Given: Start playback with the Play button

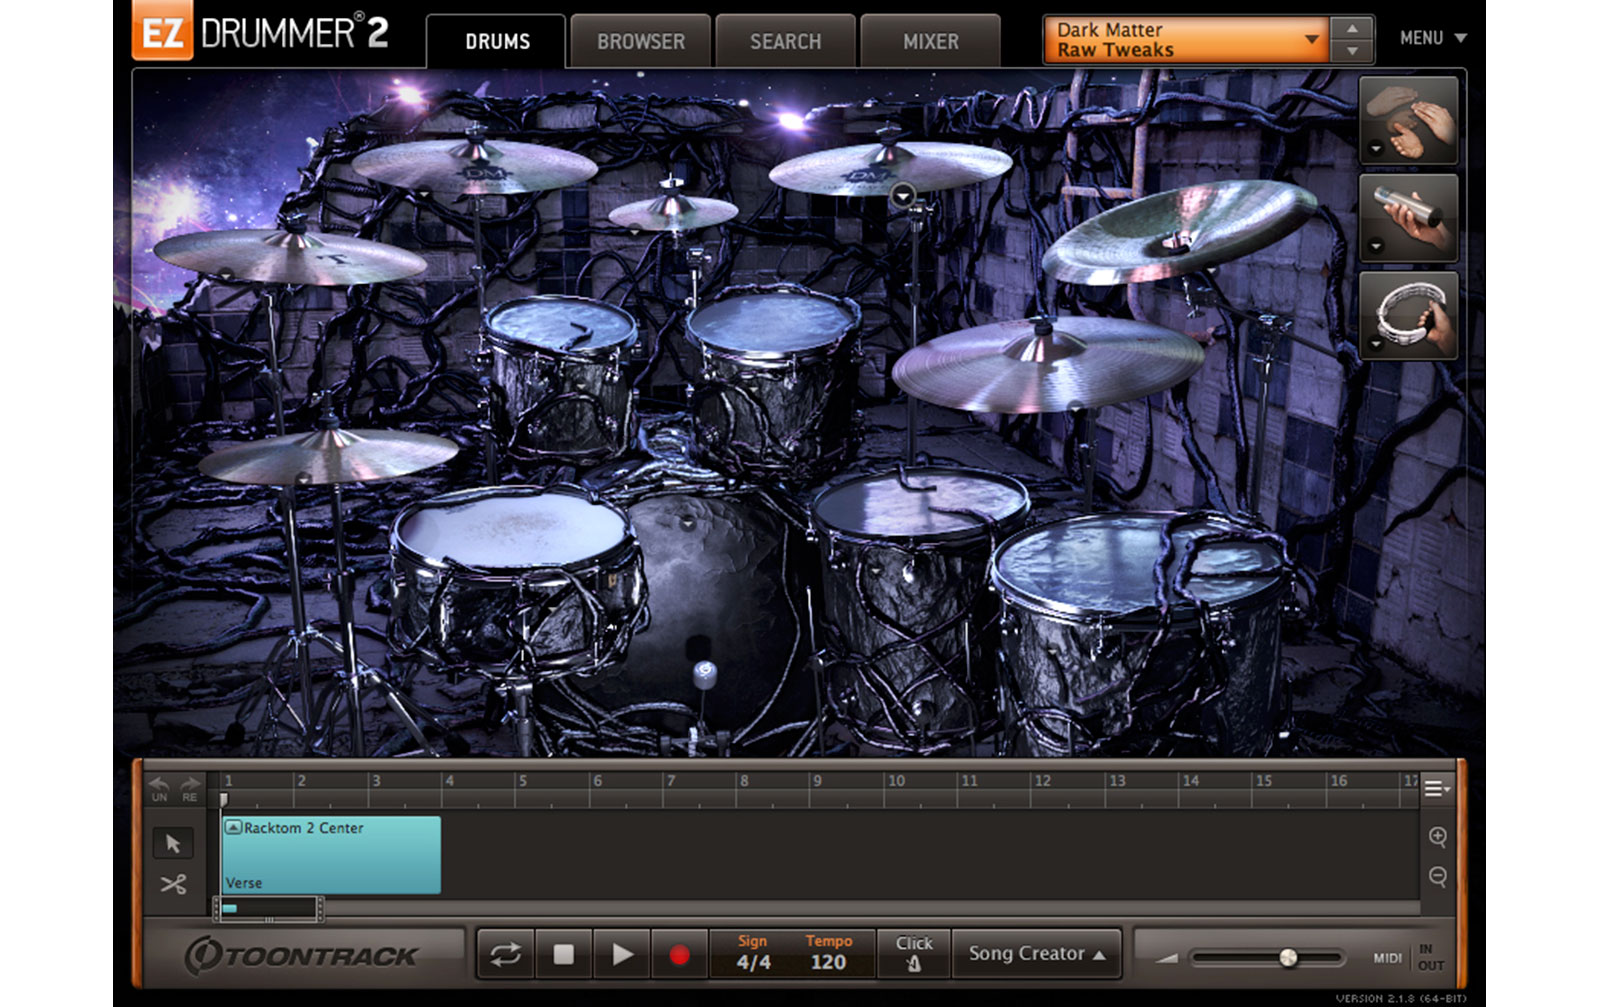Looking at the screenshot, I should [621, 955].
